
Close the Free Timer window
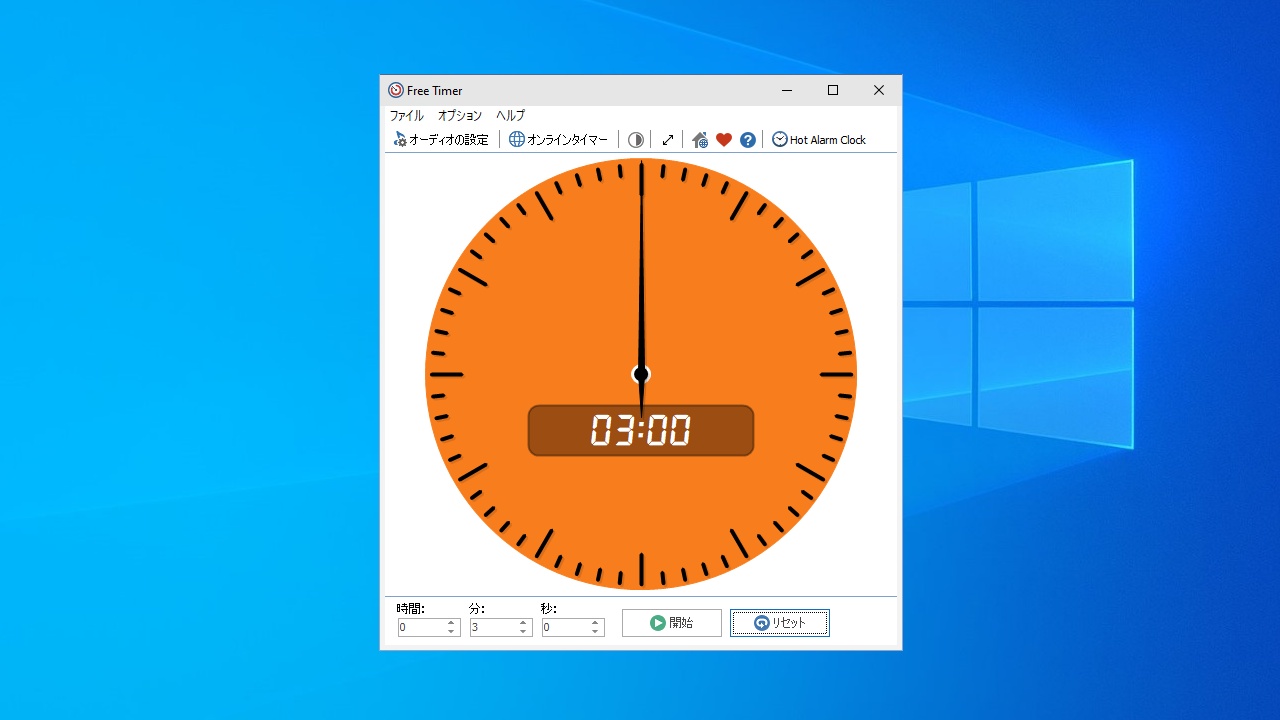pos(879,90)
